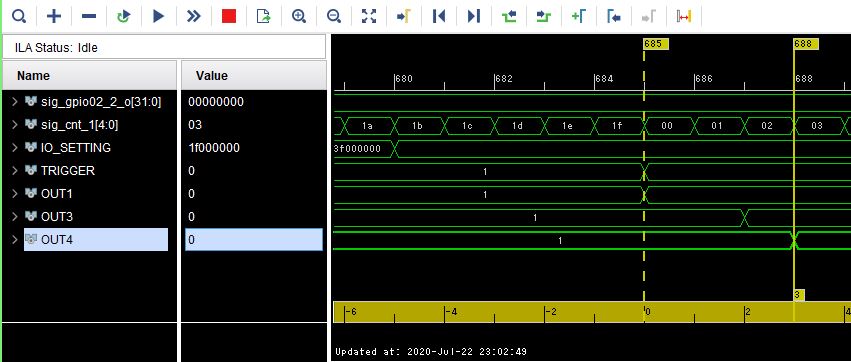Expand the sig_gpio02_2_o[31:0] signal
The width and height of the screenshot is (851, 362).
[x=15, y=101]
